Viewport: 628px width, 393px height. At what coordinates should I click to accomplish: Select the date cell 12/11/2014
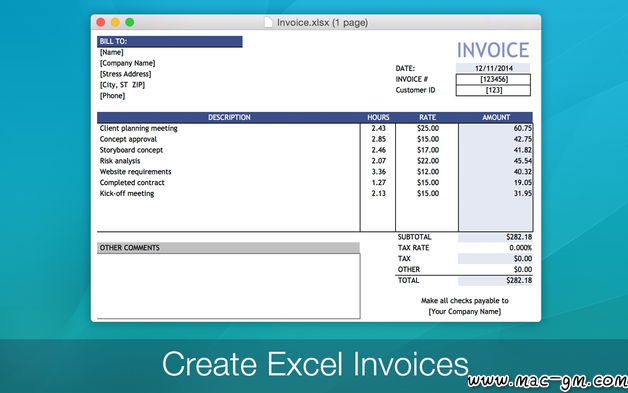[x=493, y=68]
